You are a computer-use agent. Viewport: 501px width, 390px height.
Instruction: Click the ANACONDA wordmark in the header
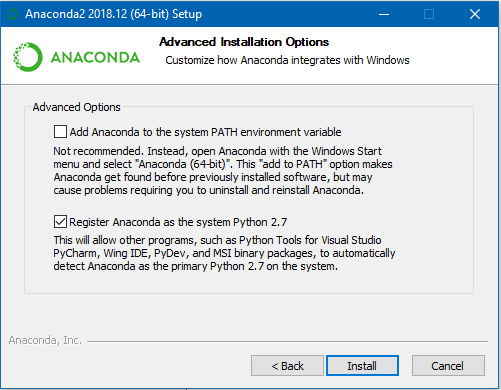coord(95,58)
